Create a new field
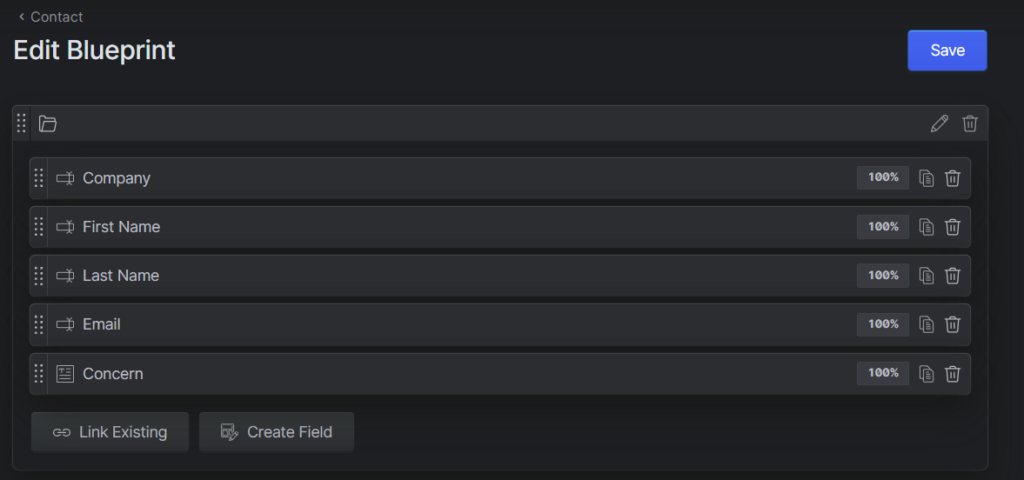 [x=276, y=432]
